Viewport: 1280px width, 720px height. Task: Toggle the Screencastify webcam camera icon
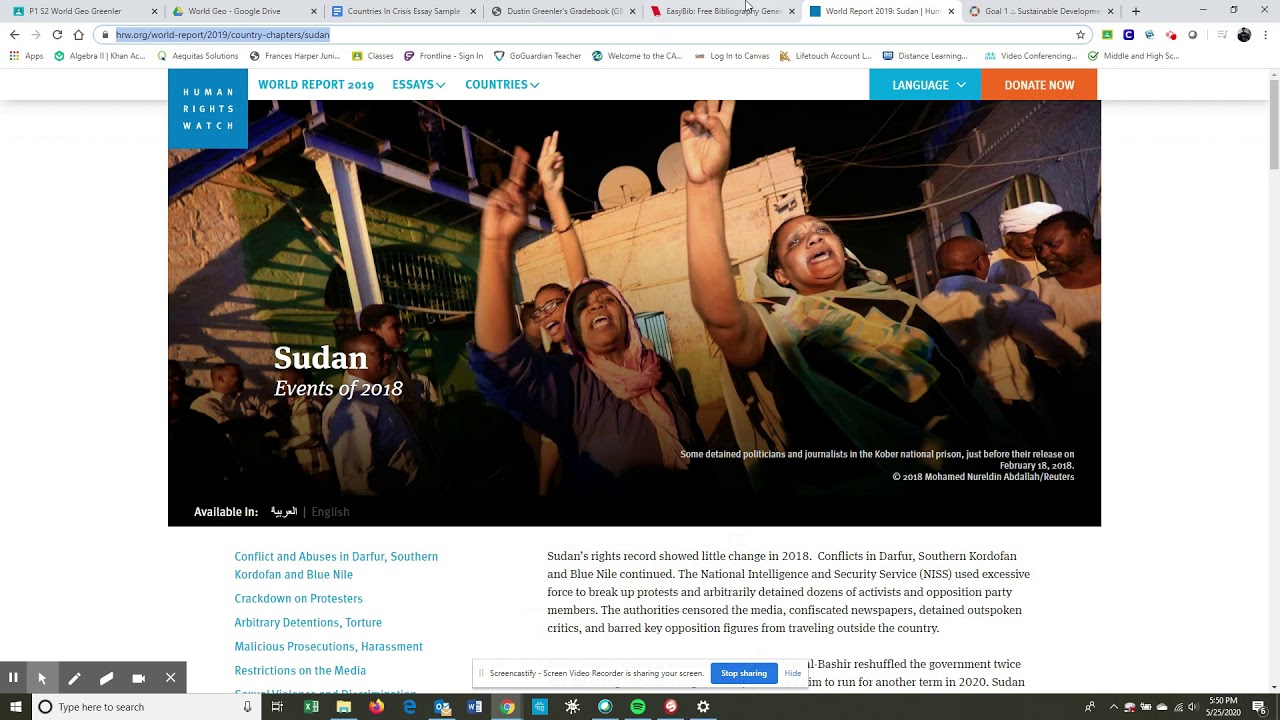pos(138,678)
